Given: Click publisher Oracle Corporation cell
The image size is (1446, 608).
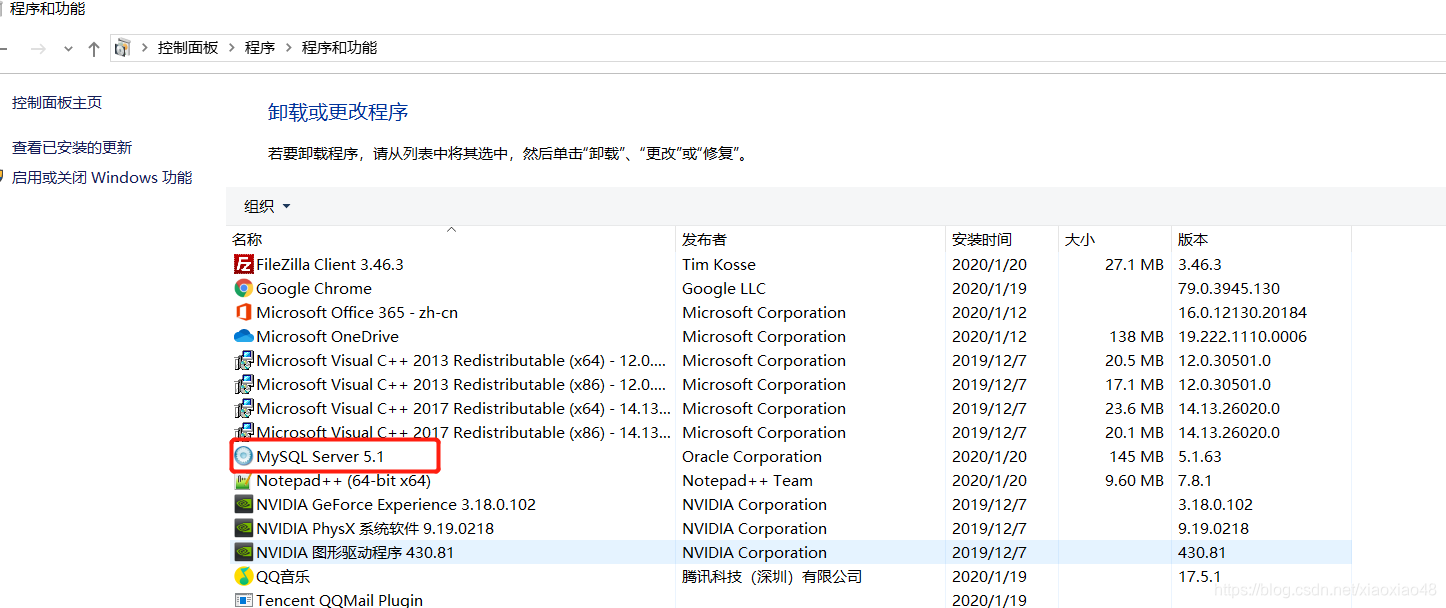Looking at the screenshot, I should tap(752, 457).
